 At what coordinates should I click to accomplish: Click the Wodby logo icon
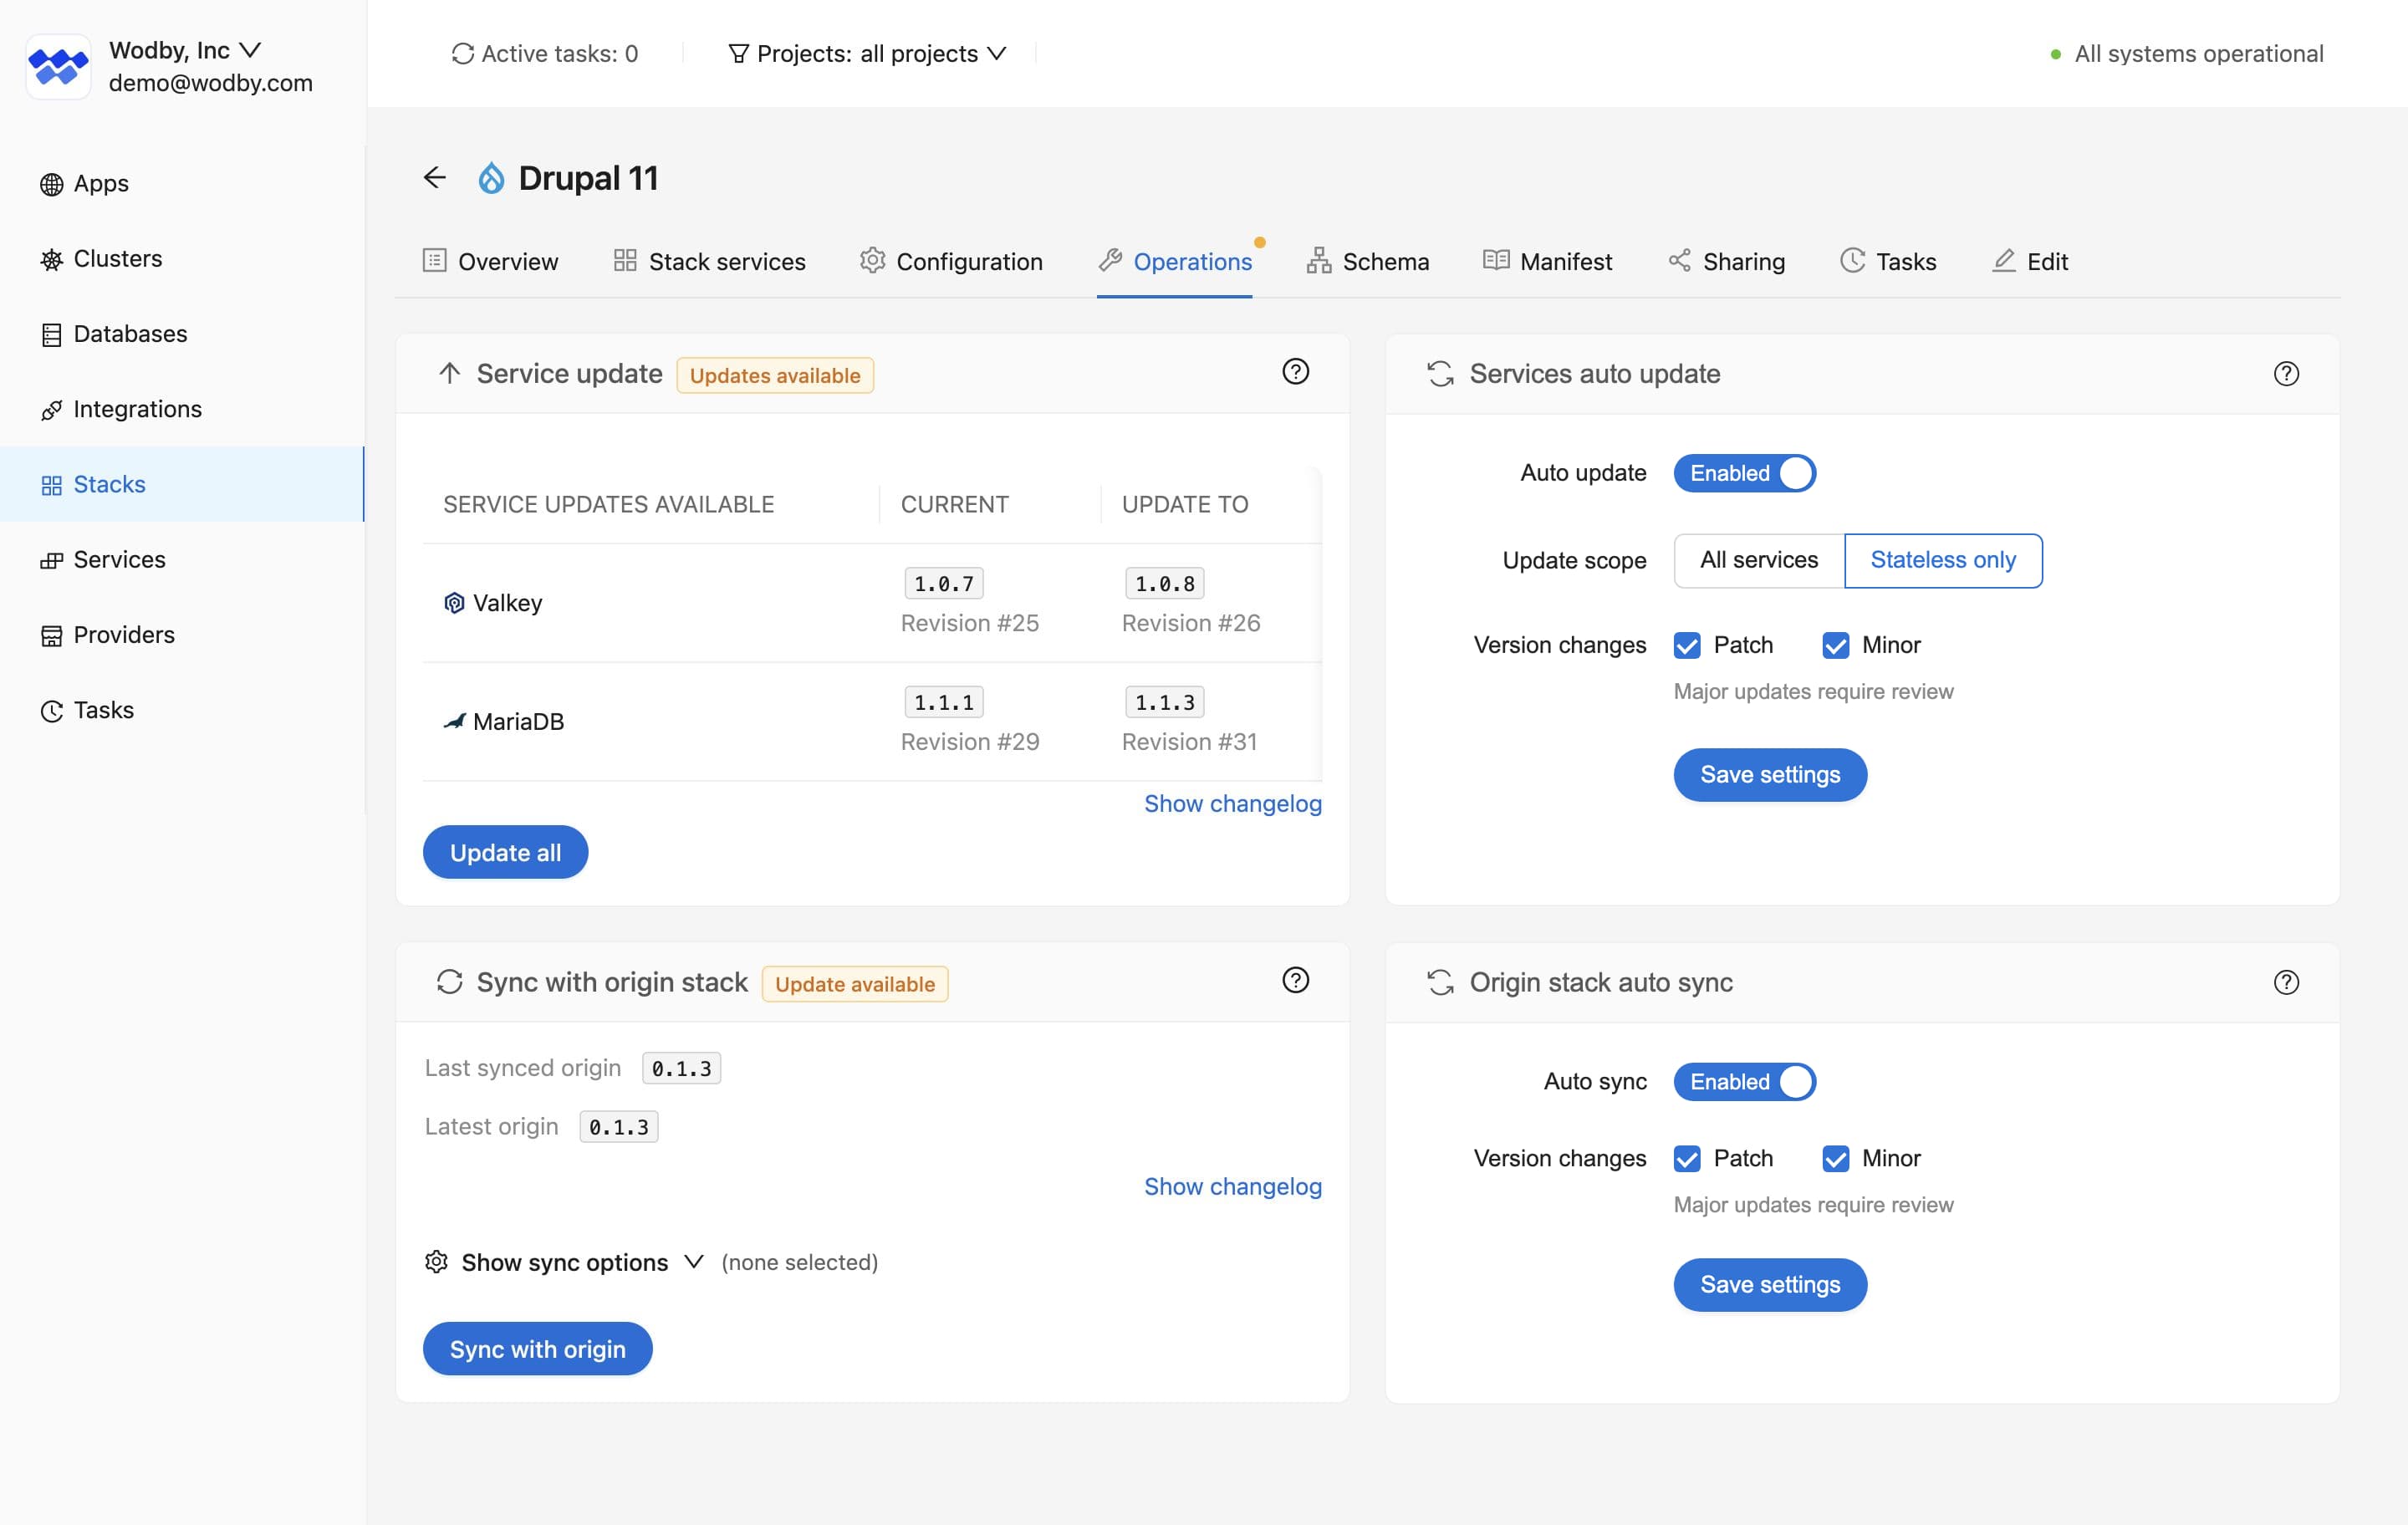pyautogui.click(x=58, y=66)
